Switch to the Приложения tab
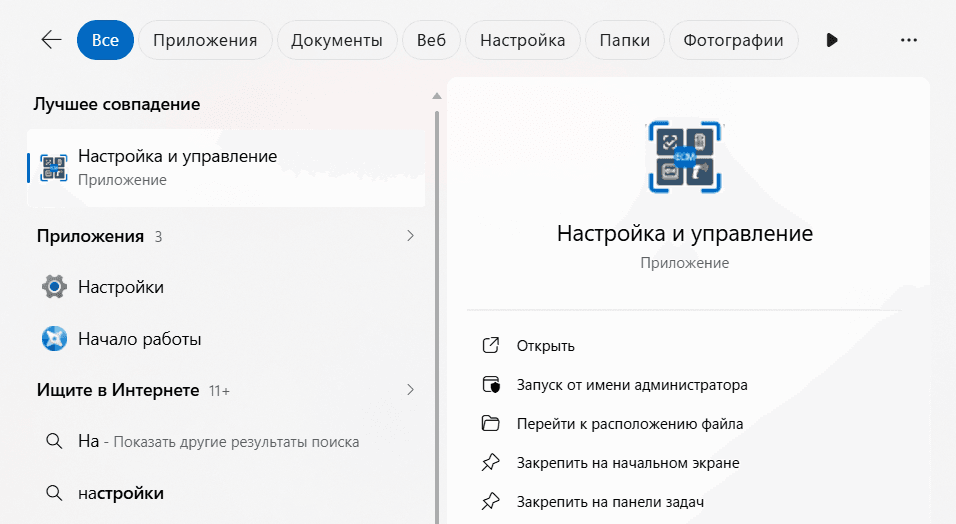Image resolution: width=956 pixels, height=524 pixels. pos(205,40)
